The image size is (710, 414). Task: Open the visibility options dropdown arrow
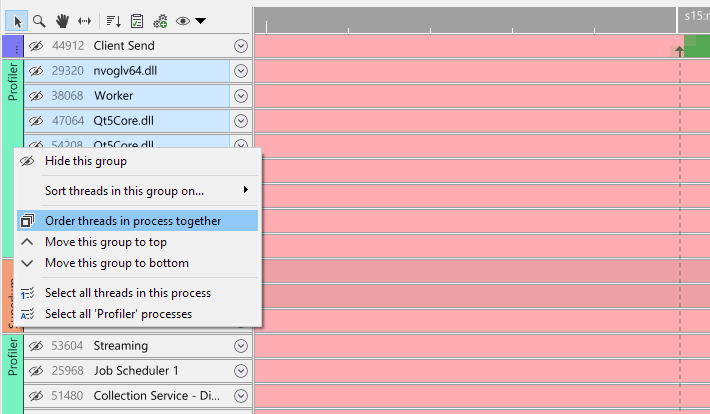click(x=201, y=20)
